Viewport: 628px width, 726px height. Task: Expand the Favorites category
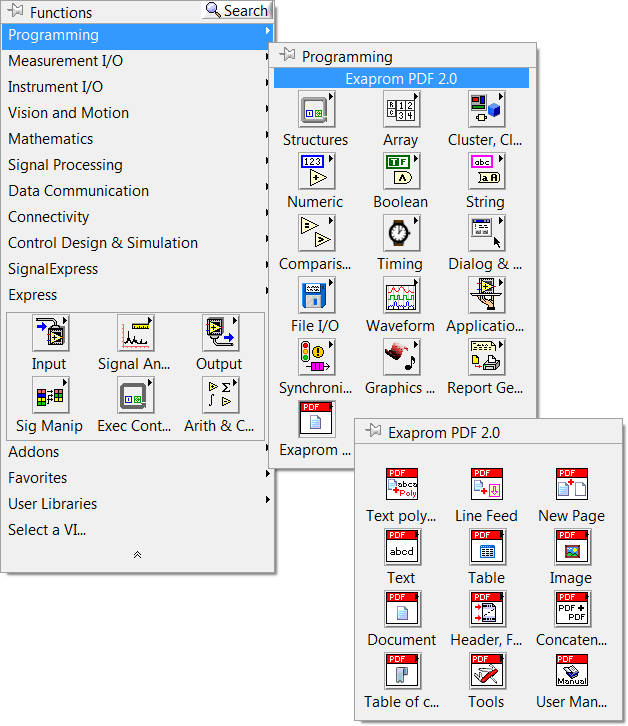point(138,478)
